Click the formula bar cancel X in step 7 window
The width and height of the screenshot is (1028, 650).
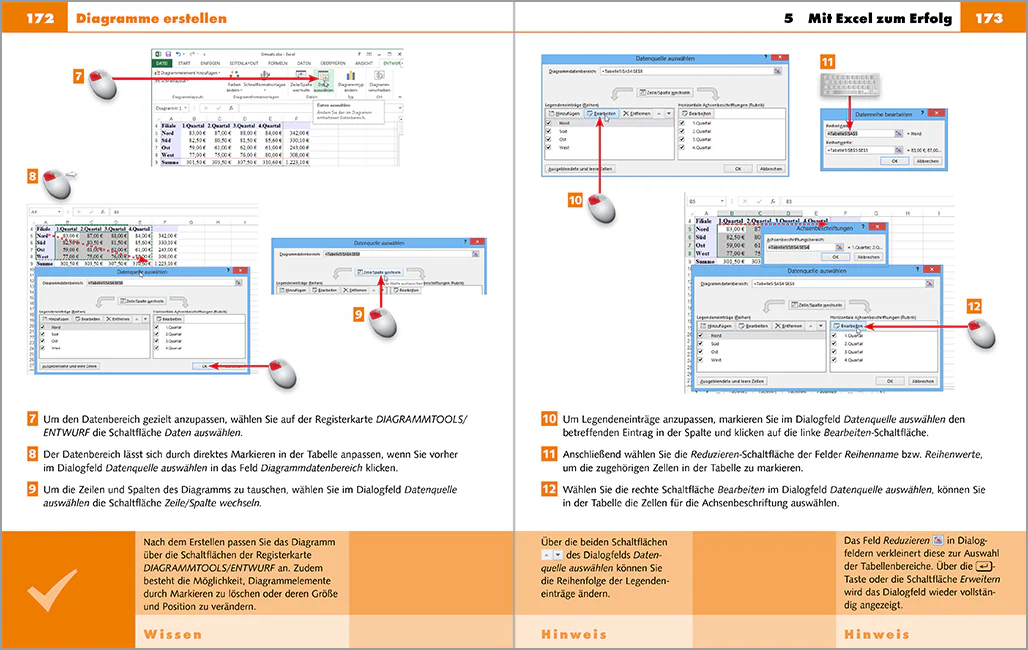[206, 108]
